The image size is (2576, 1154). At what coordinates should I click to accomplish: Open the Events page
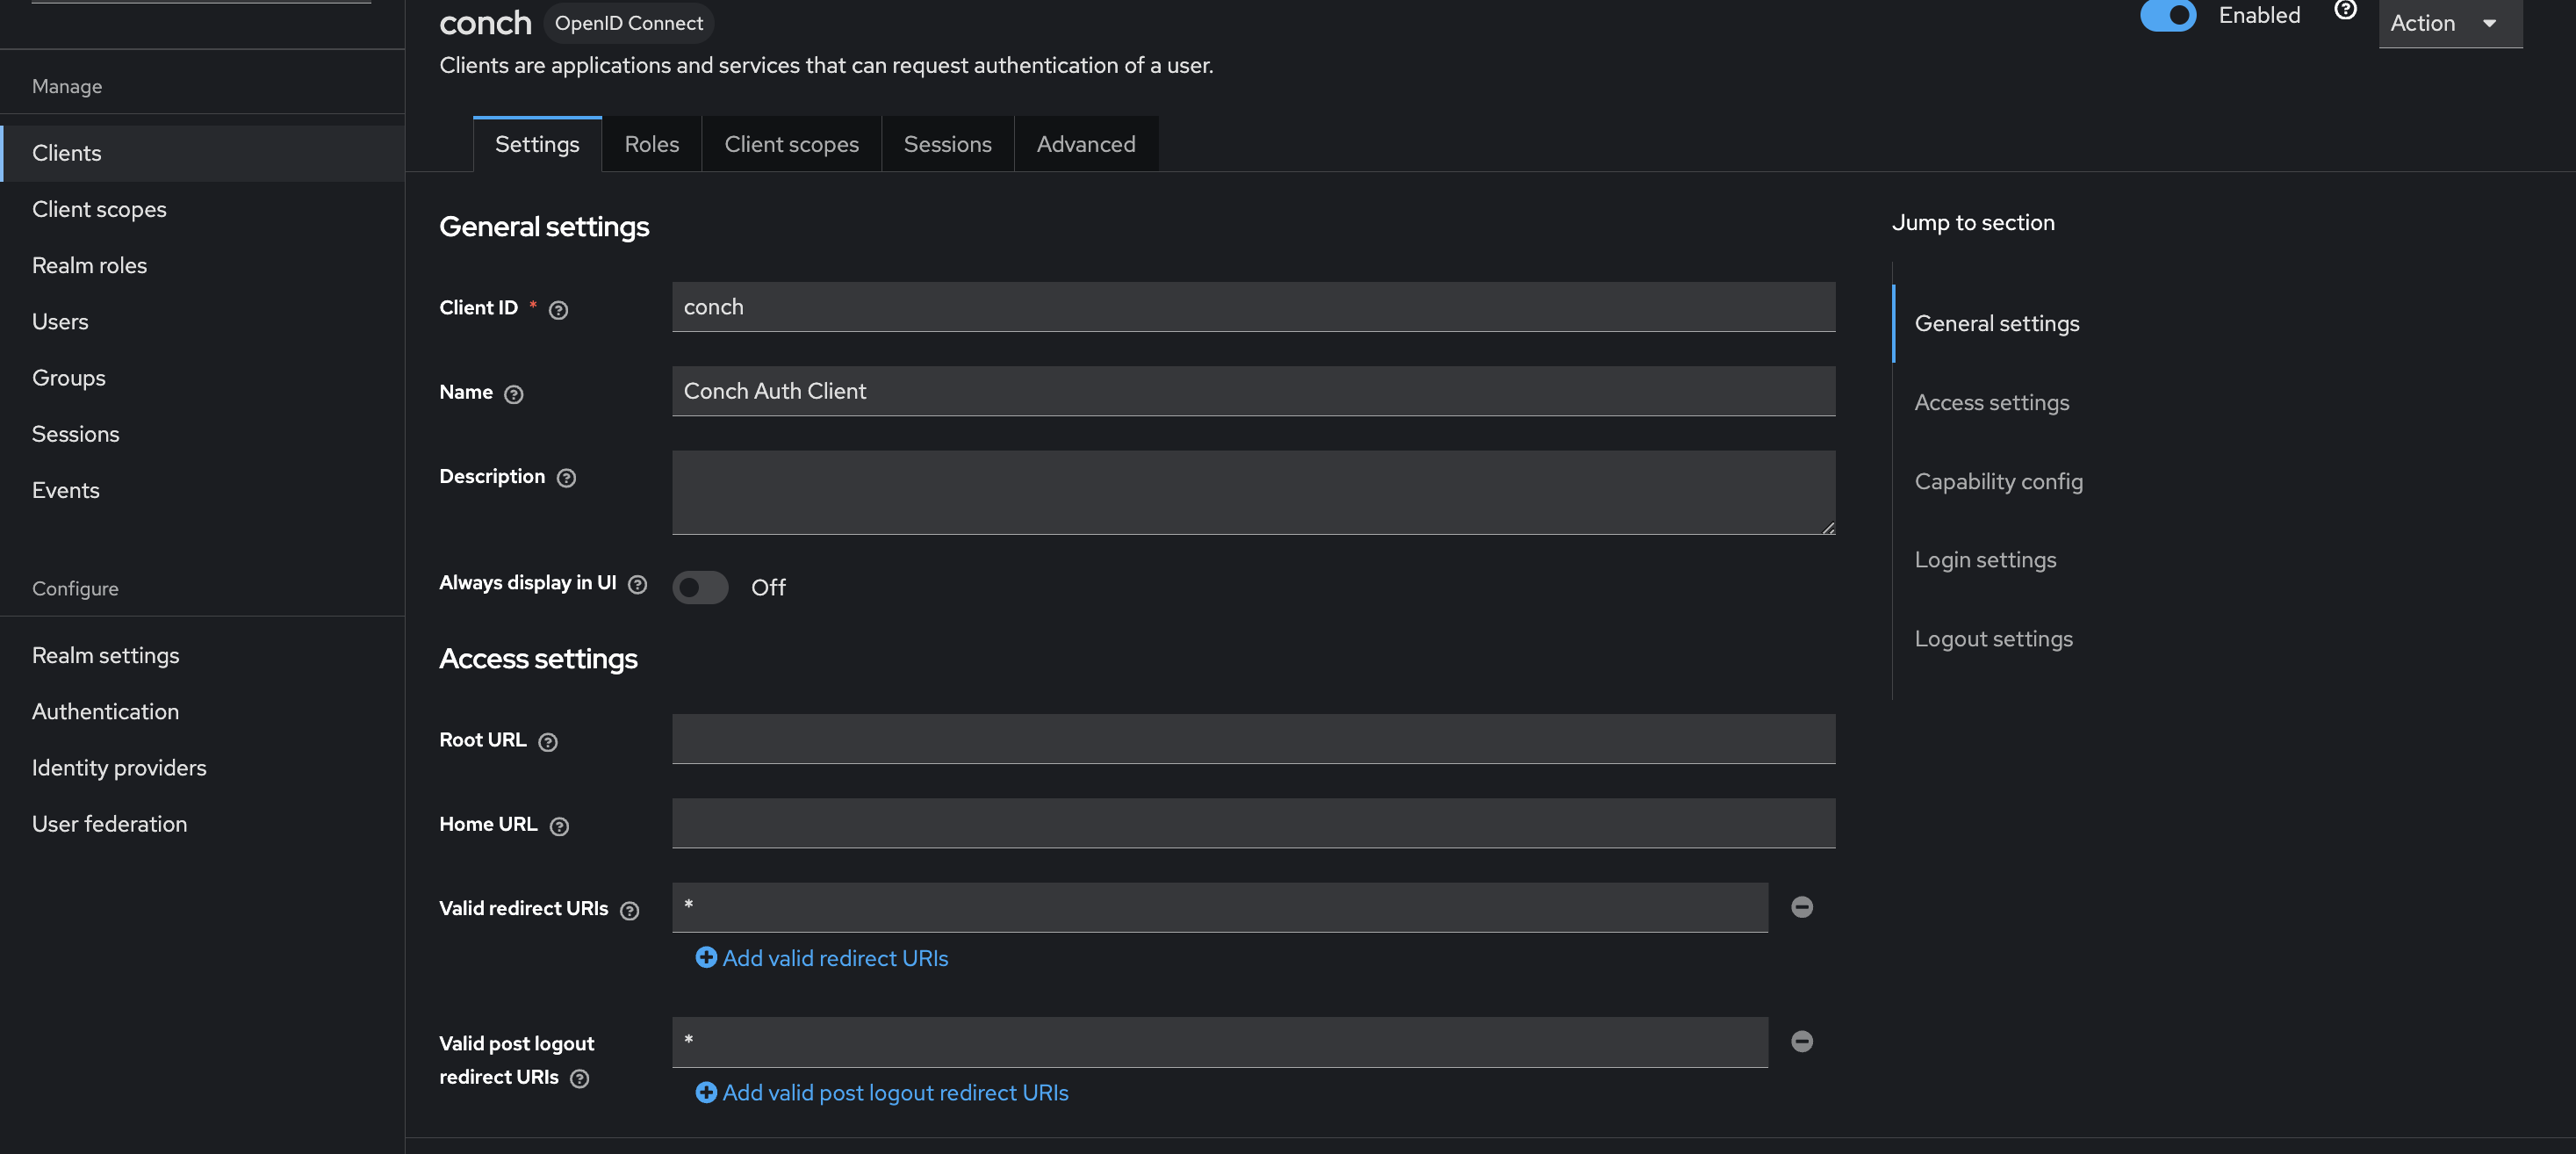tap(202, 490)
